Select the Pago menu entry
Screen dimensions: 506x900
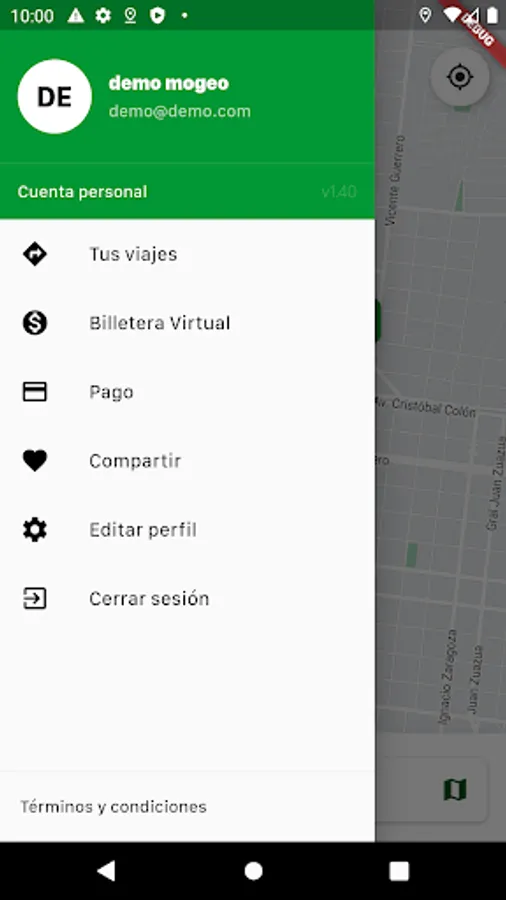pos(188,391)
